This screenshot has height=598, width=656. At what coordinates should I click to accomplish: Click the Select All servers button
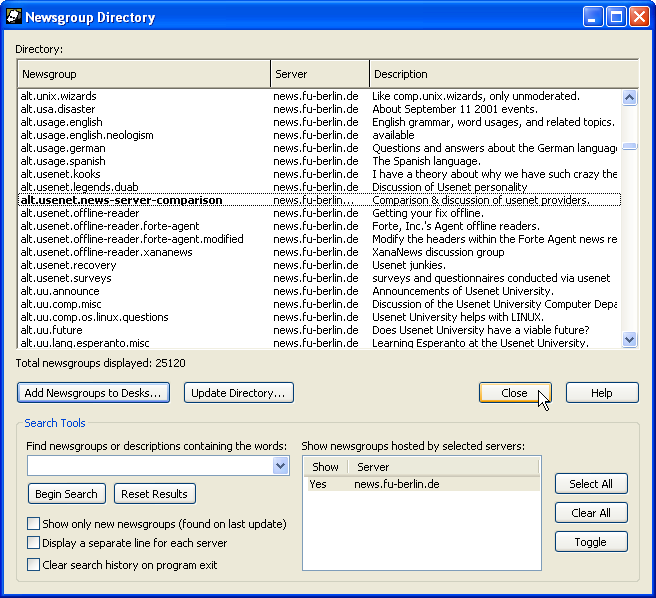pyautogui.click(x=591, y=484)
